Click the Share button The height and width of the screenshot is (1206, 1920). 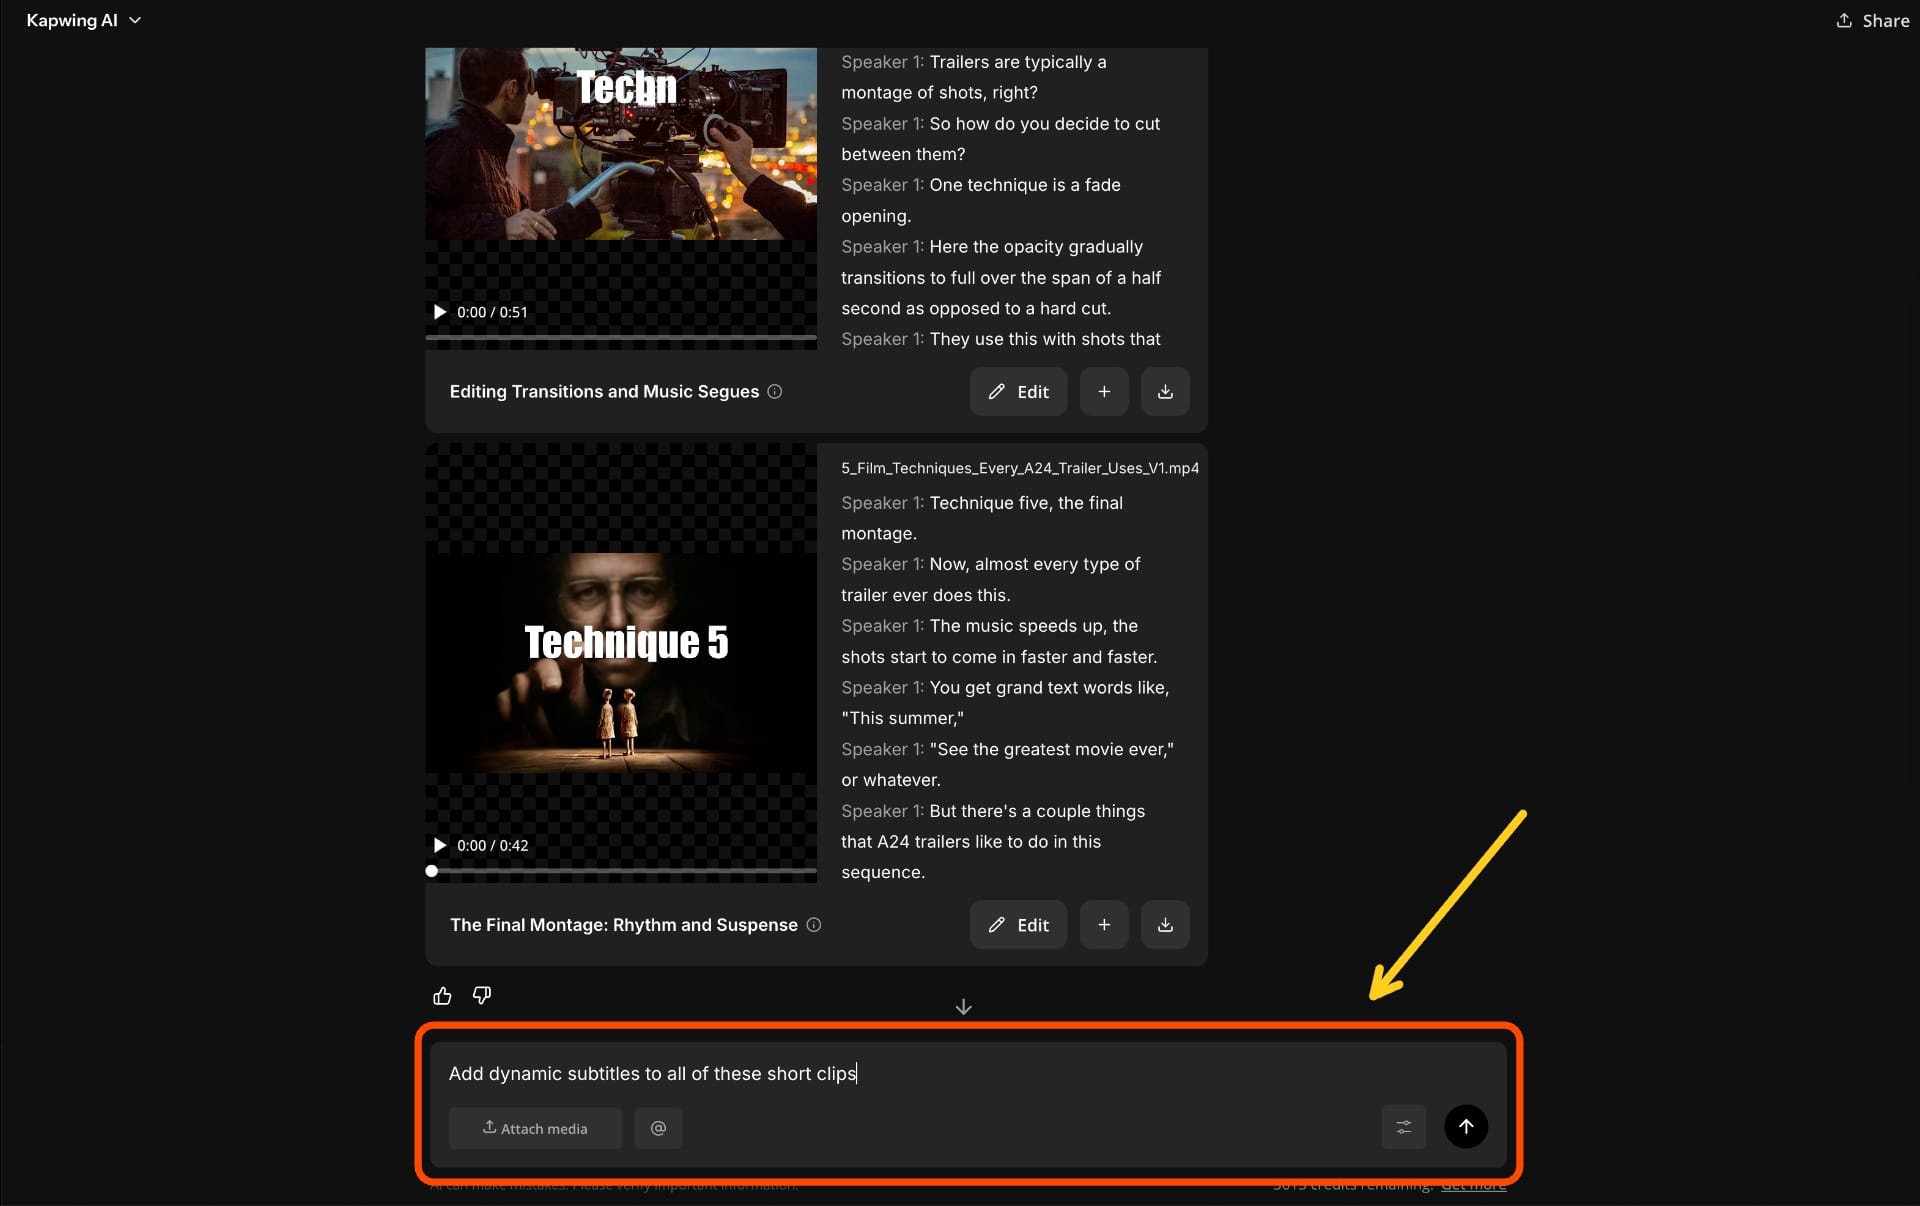pos(1873,20)
